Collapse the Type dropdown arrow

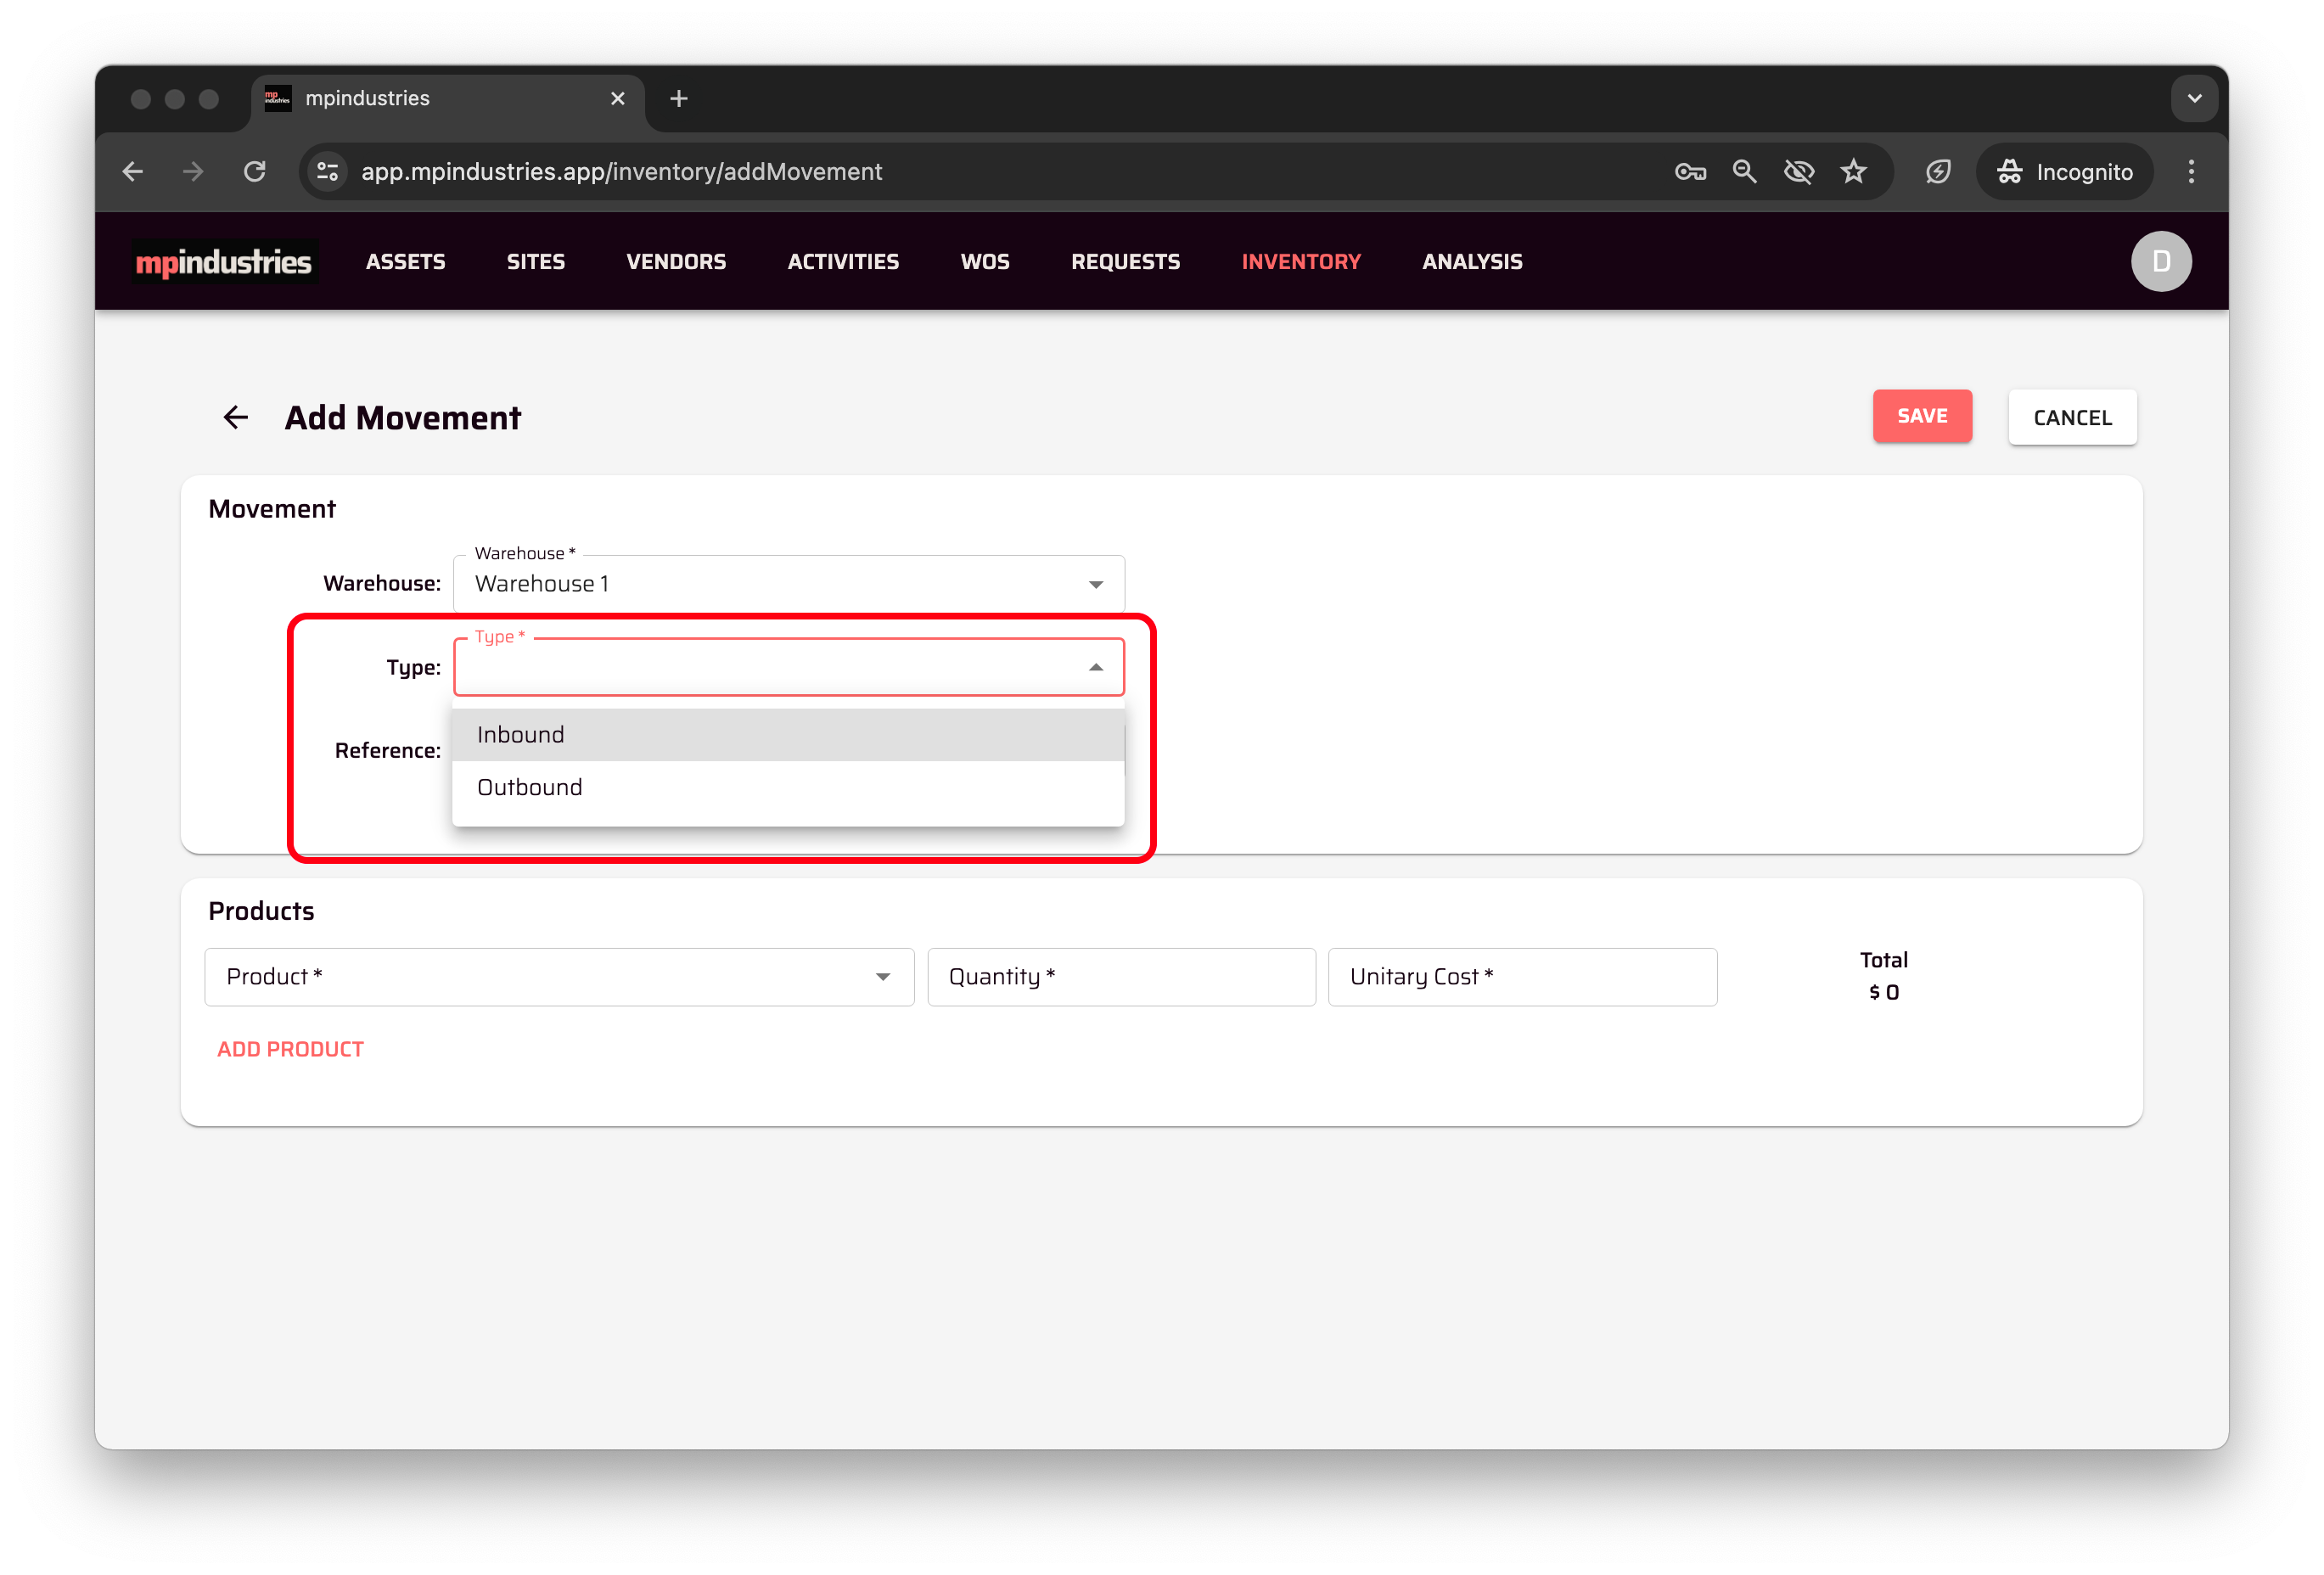point(1095,667)
